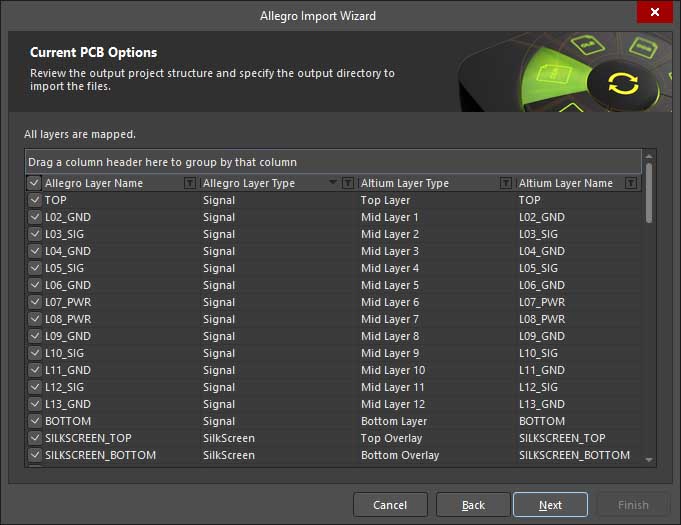Click the Back button
This screenshot has height=525, width=681.
click(473, 505)
